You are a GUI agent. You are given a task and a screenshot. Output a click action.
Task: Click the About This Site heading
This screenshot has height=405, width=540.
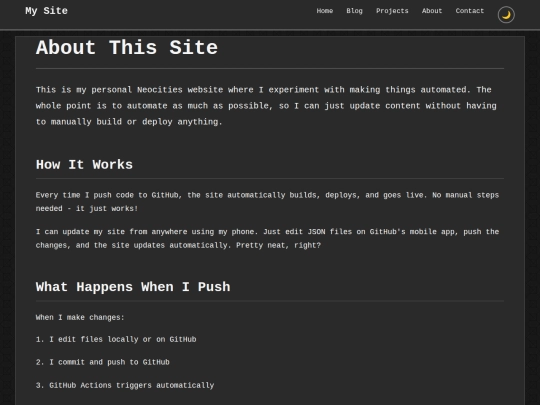pos(127,48)
